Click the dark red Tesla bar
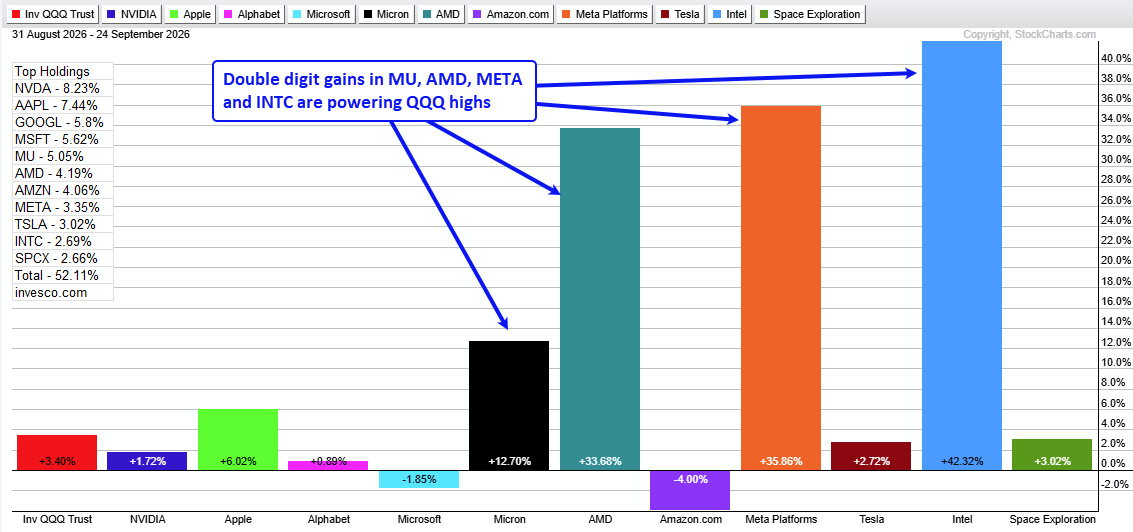The height and width of the screenshot is (532, 1133). (871, 457)
